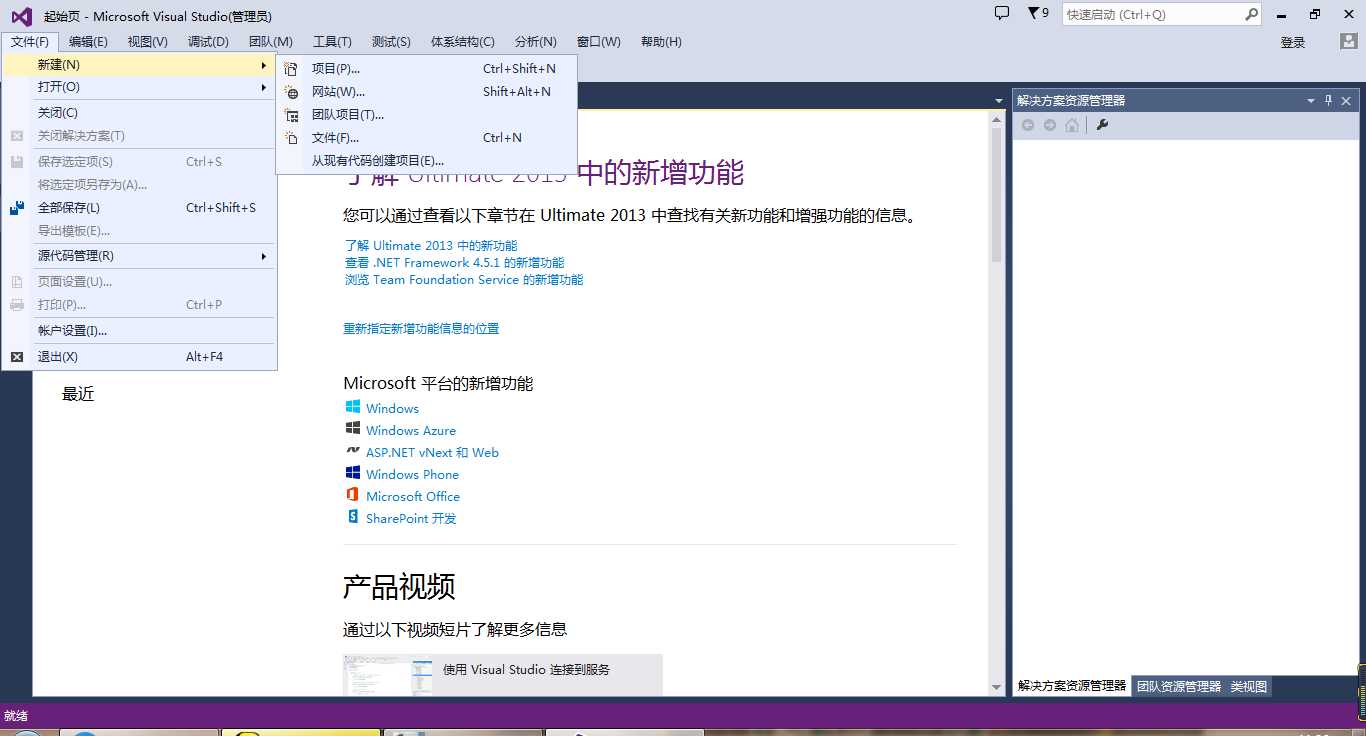Click the forward arrow in Solution Explorer toolbar
The image size is (1366, 736).
1050,125
